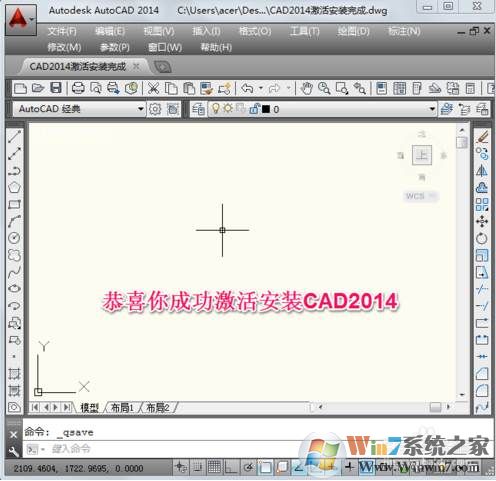496x481 pixels.
Task: Open the 绘图(D) menu
Action: click(353, 32)
